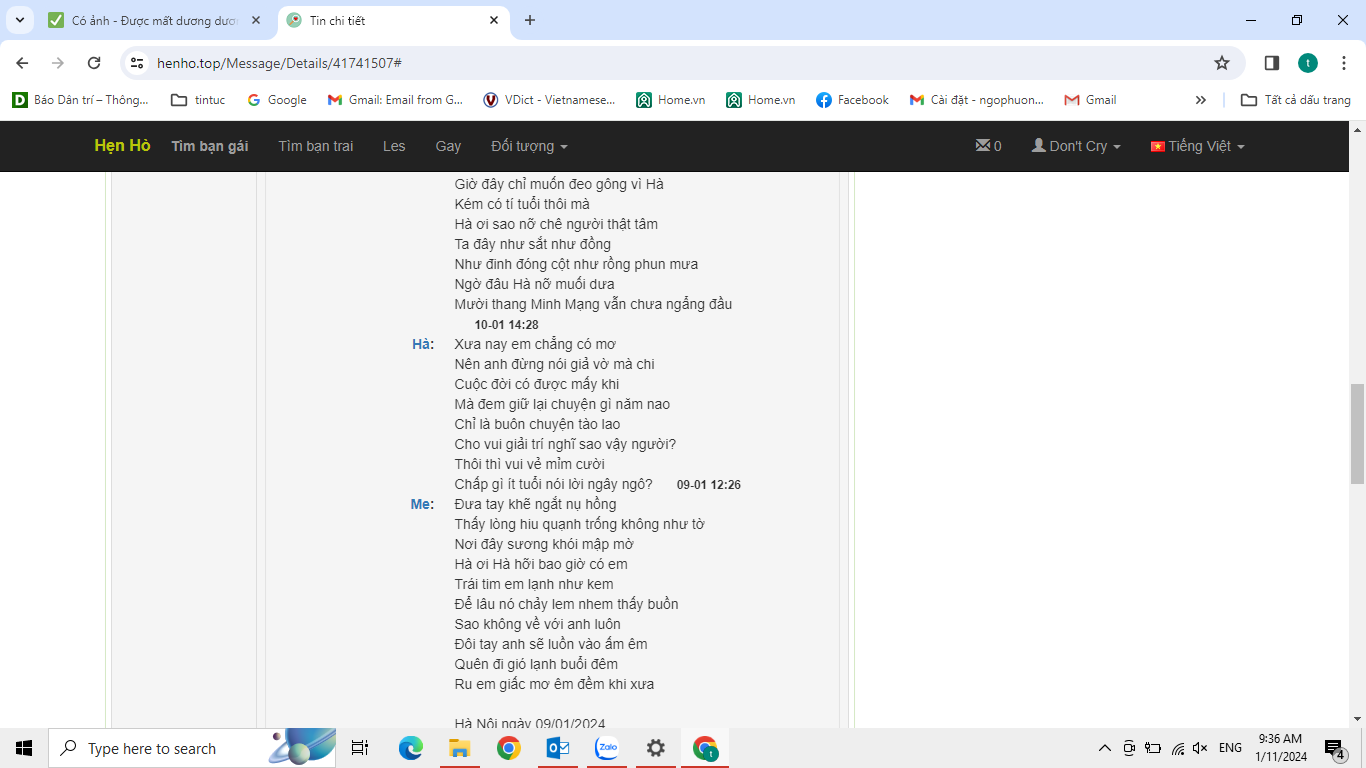Open the Don't Cry user dropdown
Viewport: 1366px width, 768px height.
coord(1076,146)
